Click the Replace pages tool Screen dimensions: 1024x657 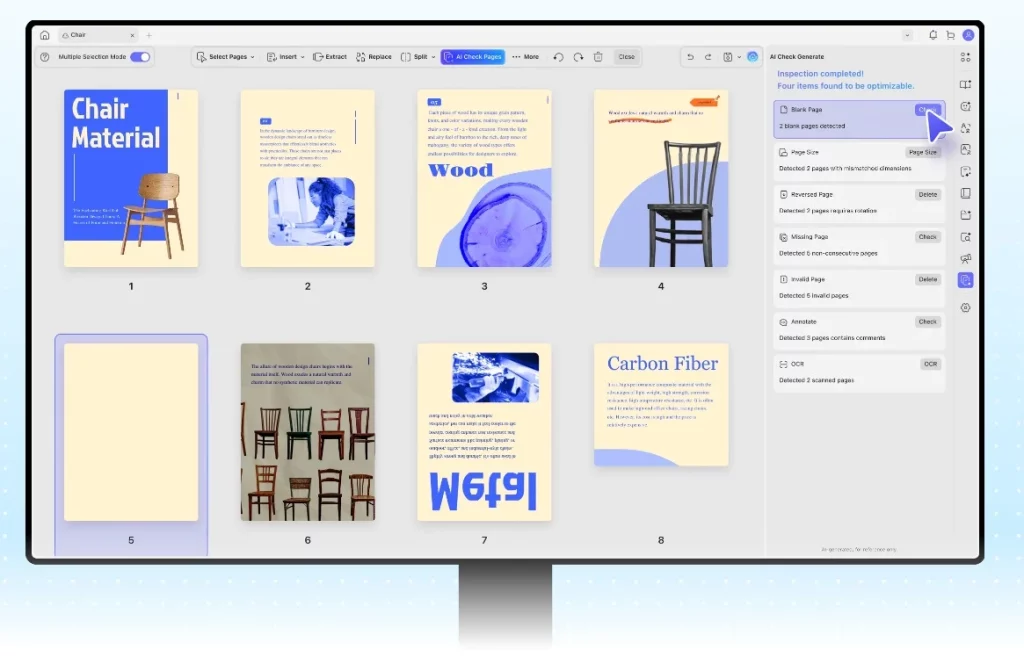tap(374, 57)
